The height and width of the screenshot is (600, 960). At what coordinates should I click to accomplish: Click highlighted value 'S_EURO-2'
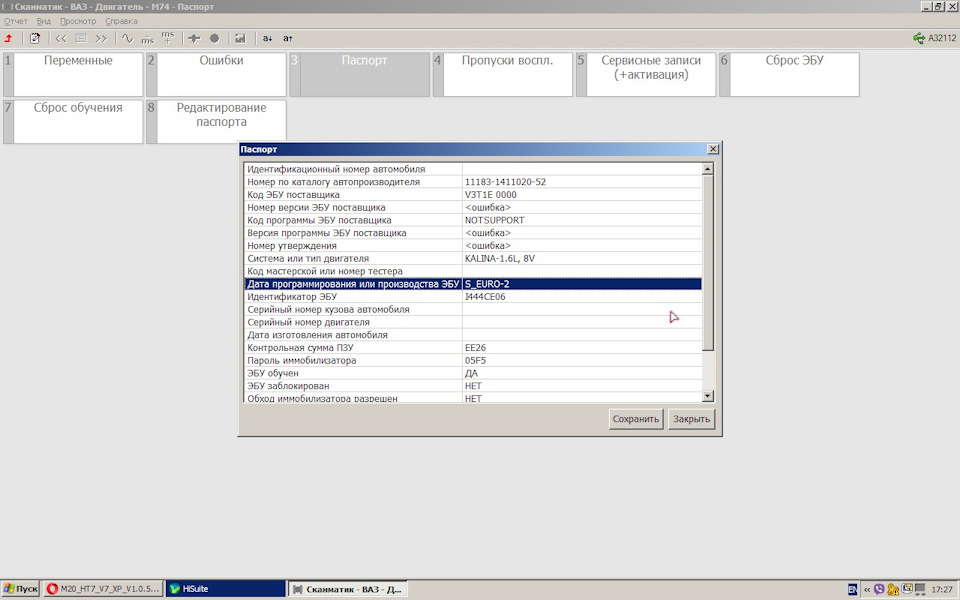click(487, 284)
